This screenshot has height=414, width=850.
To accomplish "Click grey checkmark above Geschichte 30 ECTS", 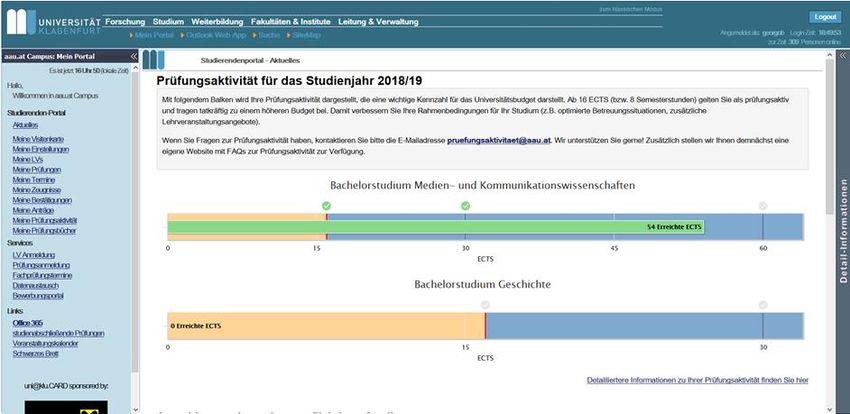I will click(763, 305).
